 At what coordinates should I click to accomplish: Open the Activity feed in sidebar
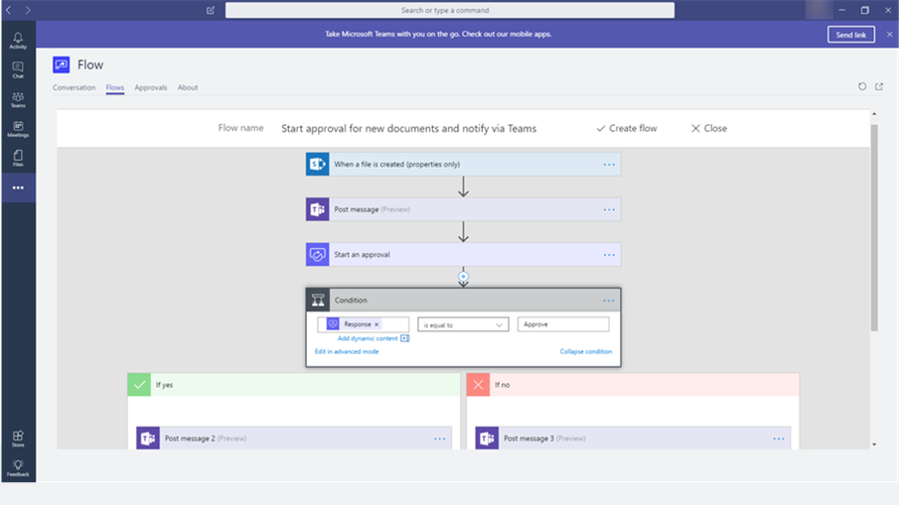tap(18, 40)
